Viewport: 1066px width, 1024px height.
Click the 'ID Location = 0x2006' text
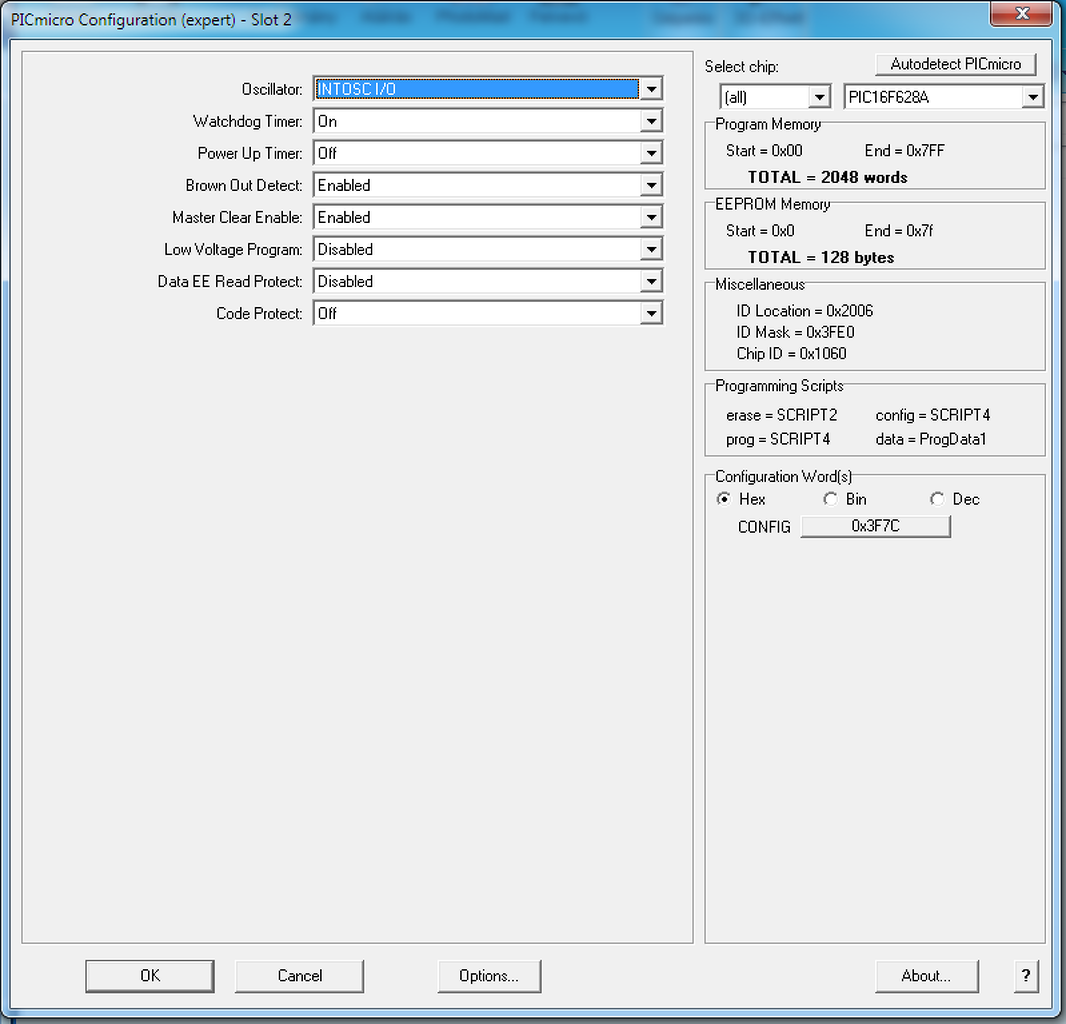click(804, 311)
